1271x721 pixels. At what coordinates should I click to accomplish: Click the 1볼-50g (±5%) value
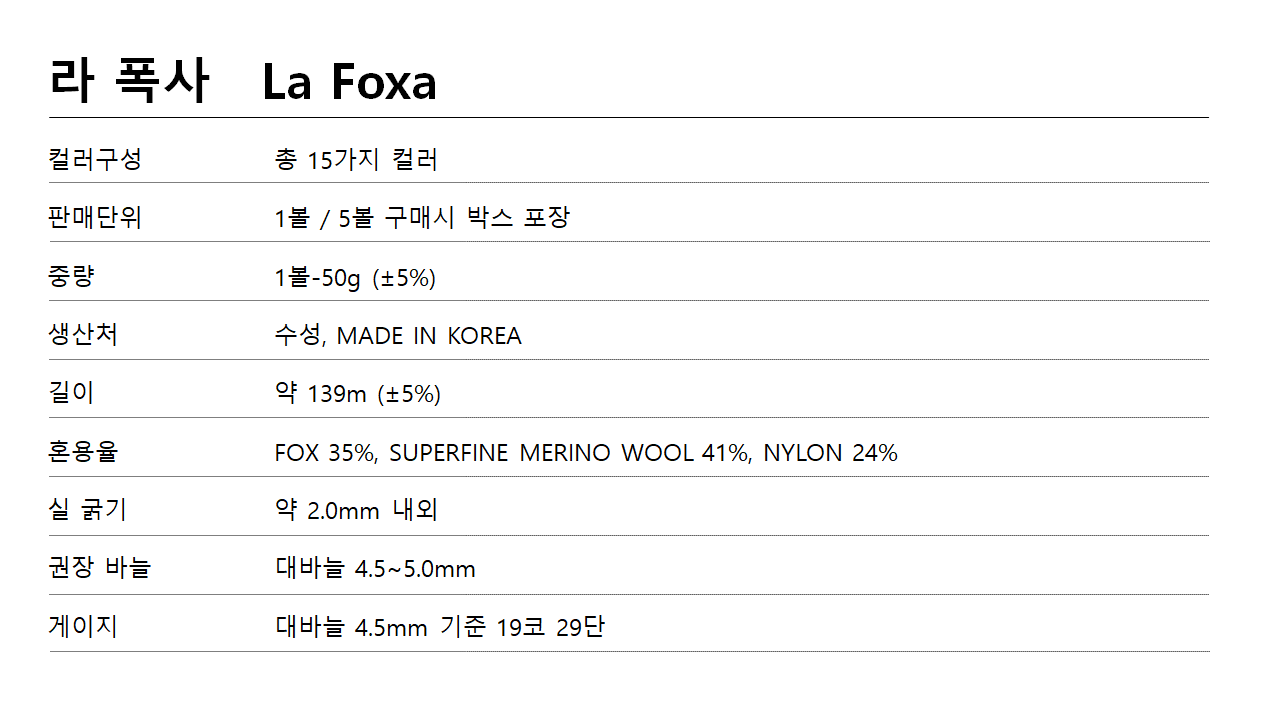(x=355, y=277)
